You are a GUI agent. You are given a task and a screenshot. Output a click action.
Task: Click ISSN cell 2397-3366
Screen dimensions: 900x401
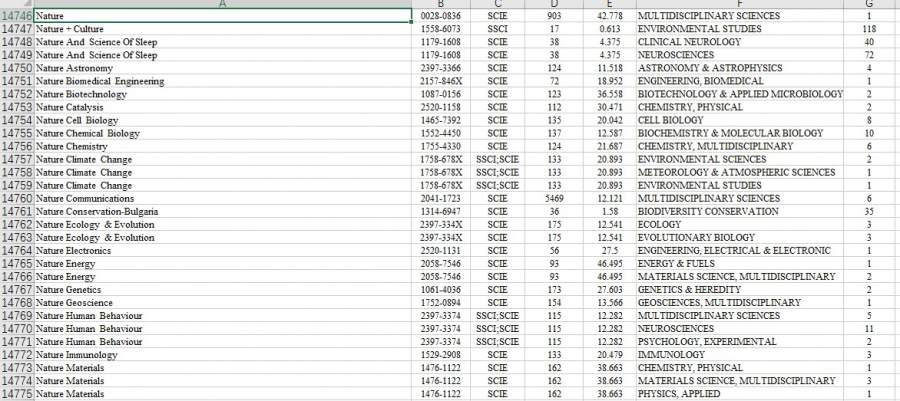coord(441,68)
